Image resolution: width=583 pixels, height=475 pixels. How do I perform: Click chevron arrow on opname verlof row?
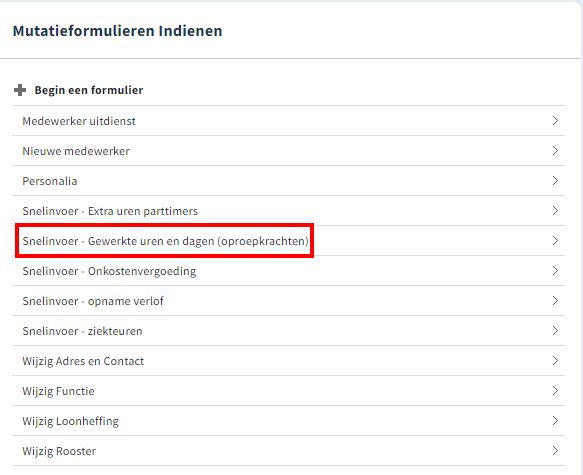coord(555,301)
